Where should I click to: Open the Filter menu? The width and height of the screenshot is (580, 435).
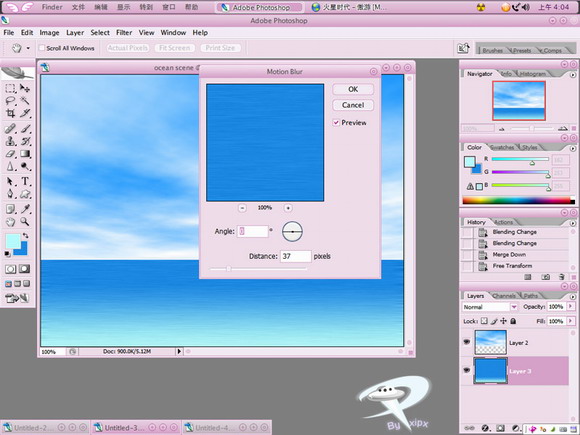[124, 33]
